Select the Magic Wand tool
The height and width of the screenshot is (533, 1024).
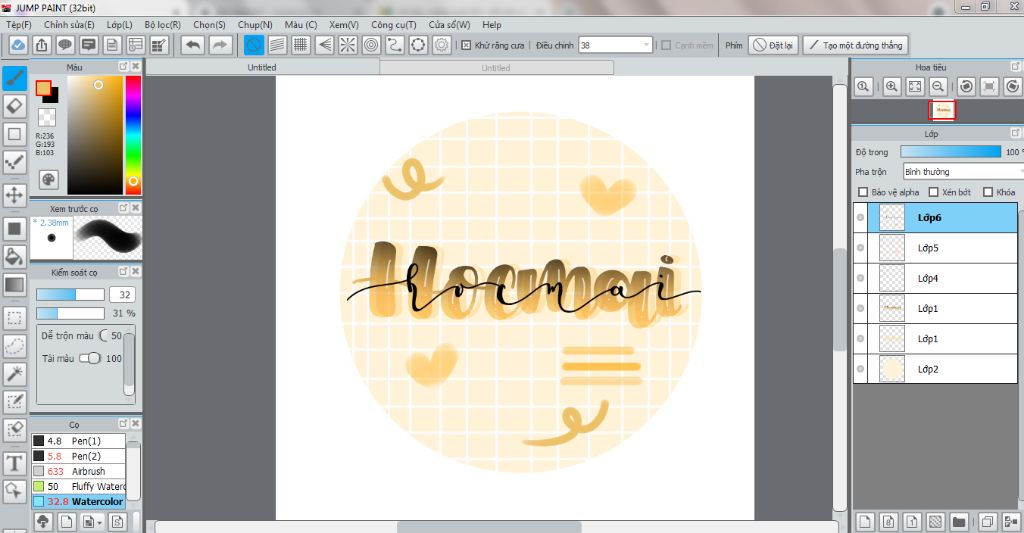click(14, 374)
